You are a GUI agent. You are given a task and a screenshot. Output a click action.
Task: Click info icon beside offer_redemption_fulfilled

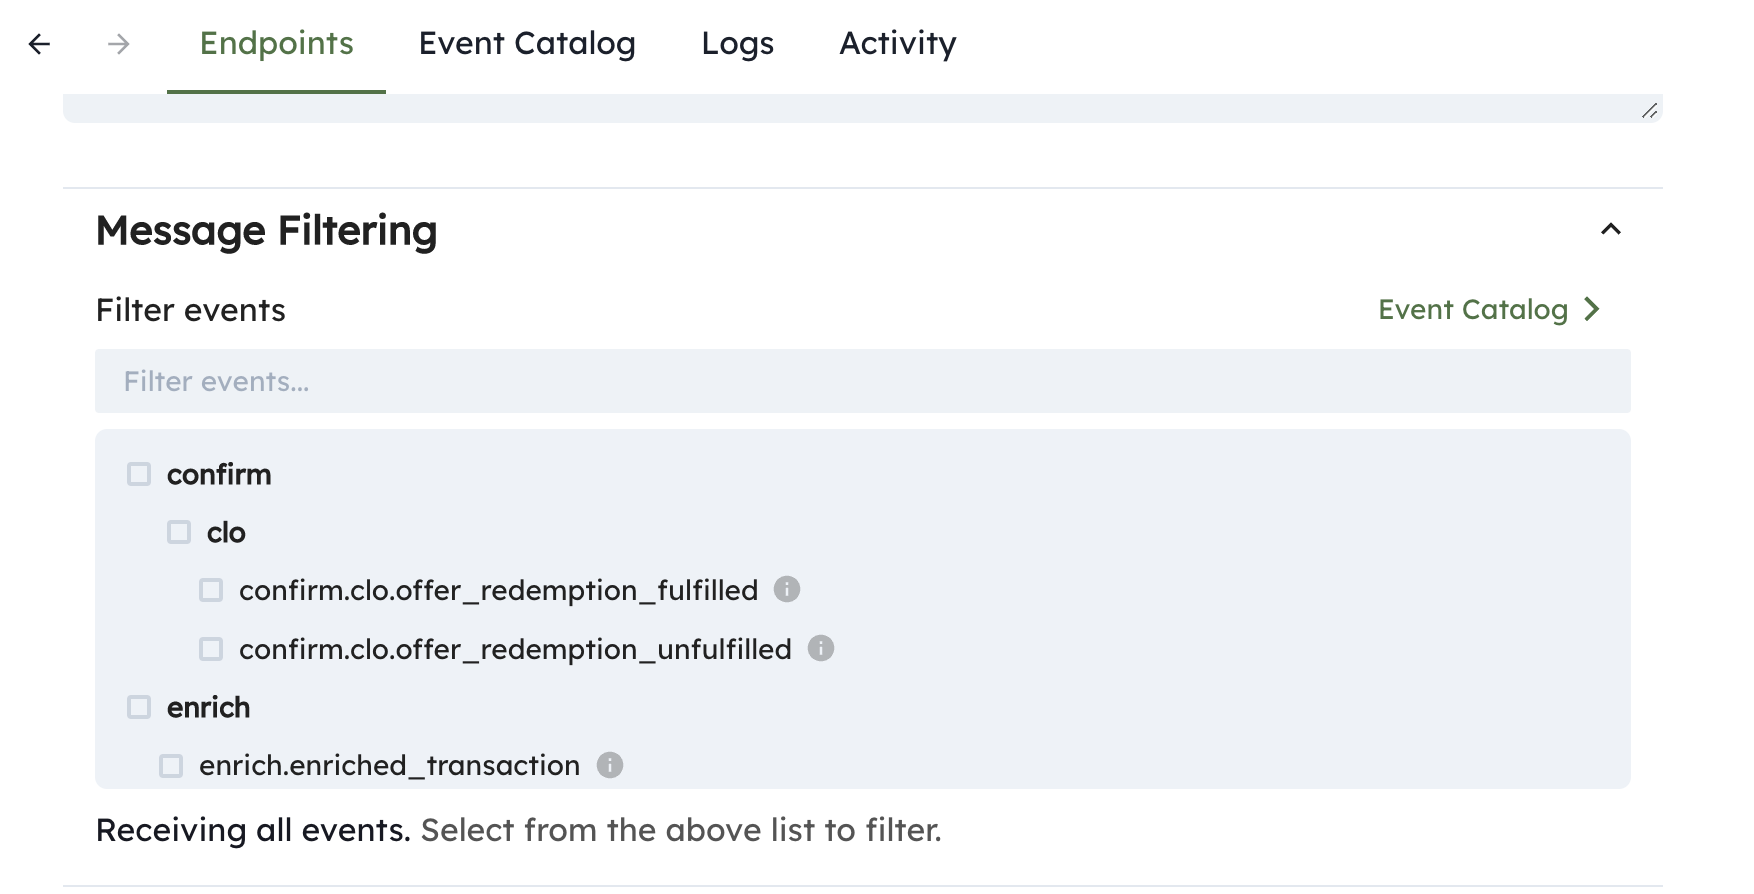coord(787,589)
